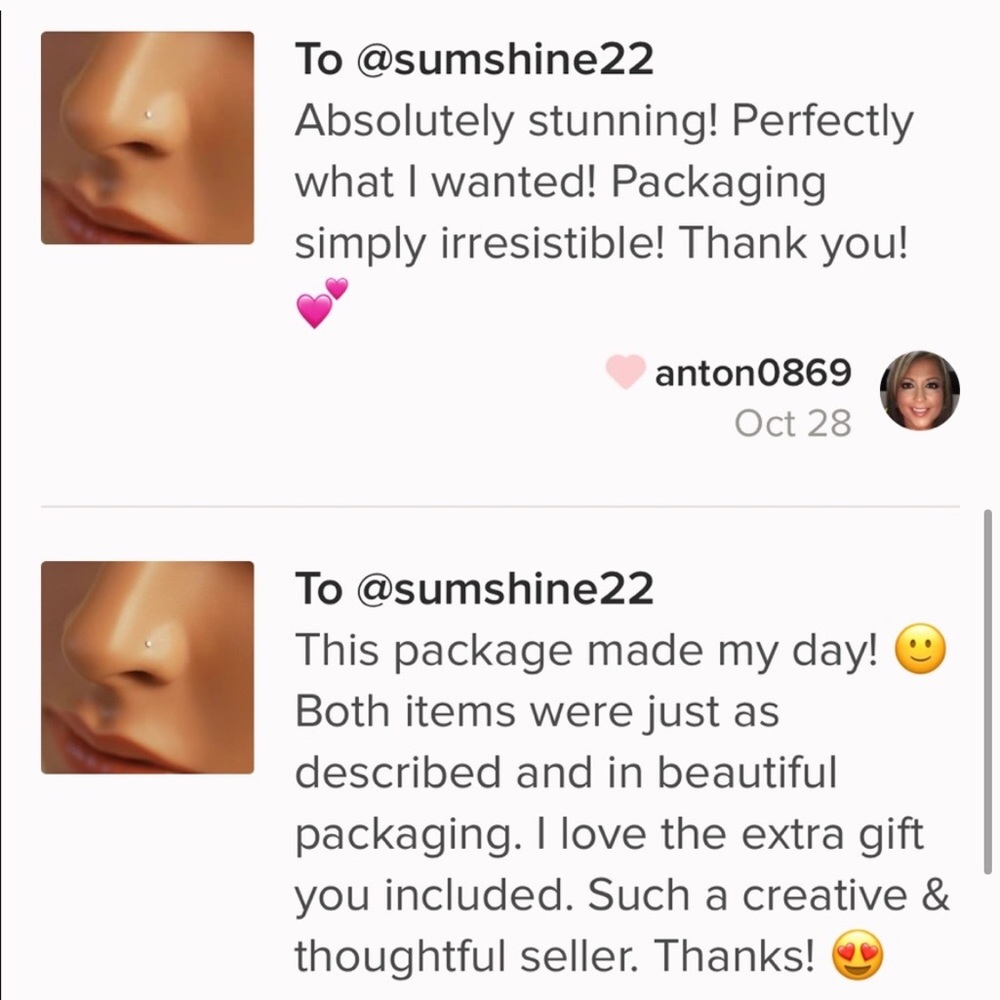Open anton0869's profile photo
The image size is (1000, 1000).
919,391
